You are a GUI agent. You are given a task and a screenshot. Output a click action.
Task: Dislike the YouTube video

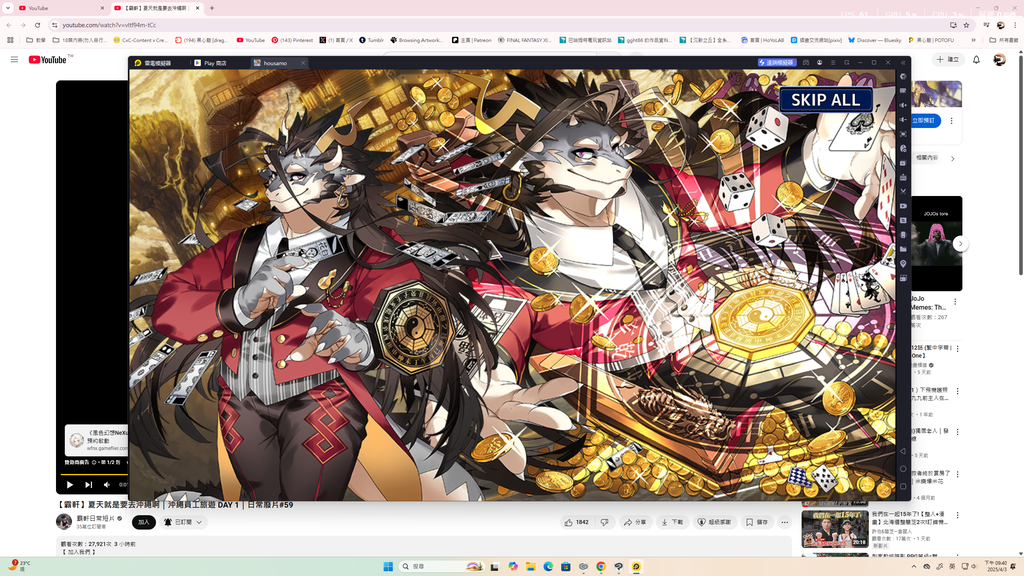tap(605, 522)
